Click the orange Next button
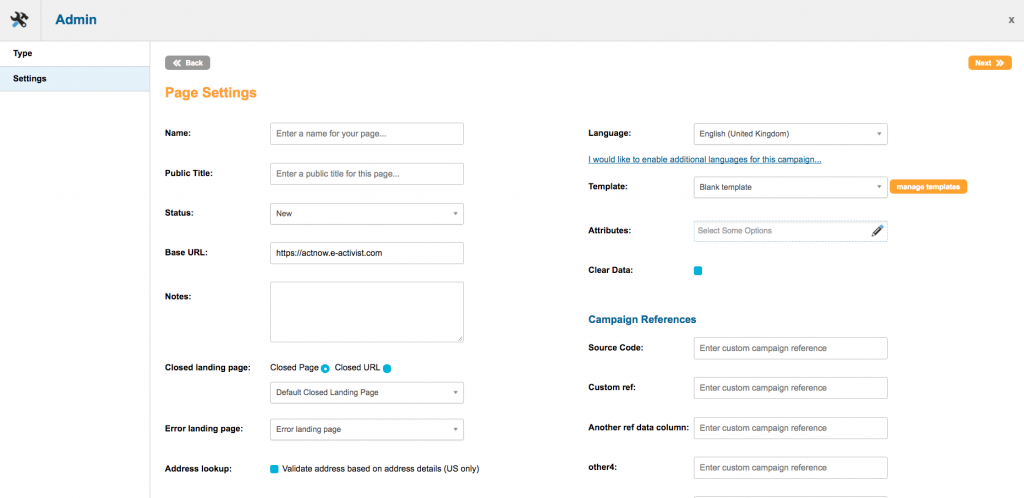This screenshot has height=498, width=1024. tap(989, 63)
